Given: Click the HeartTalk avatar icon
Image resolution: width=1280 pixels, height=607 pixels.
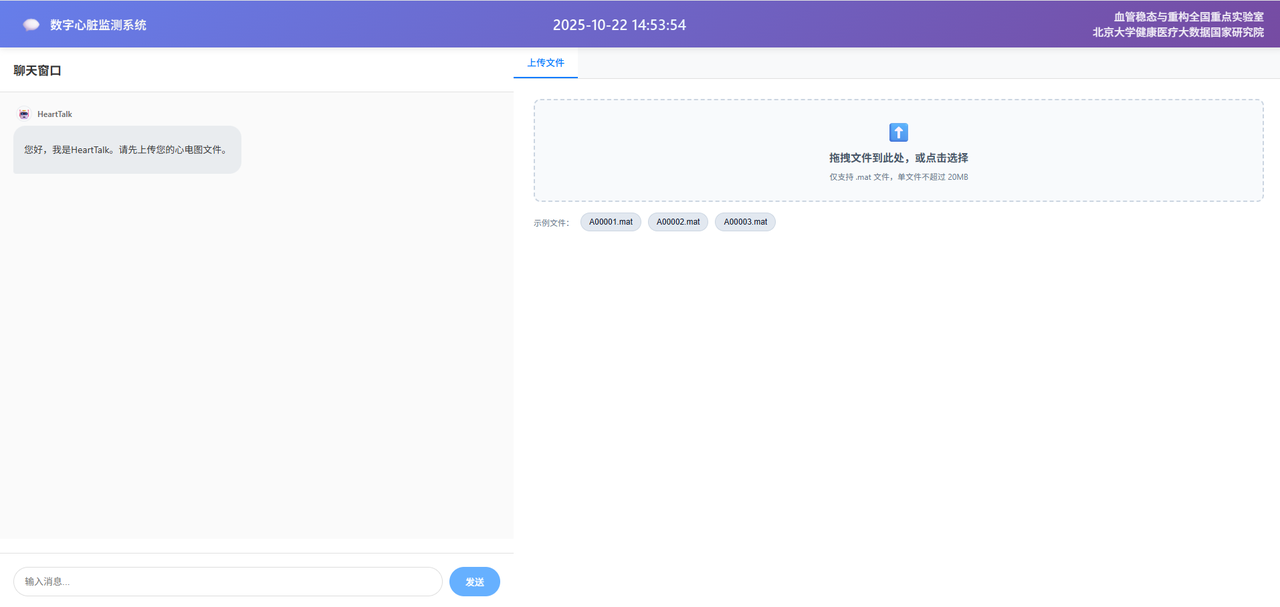Looking at the screenshot, I should tap(24, 114).
